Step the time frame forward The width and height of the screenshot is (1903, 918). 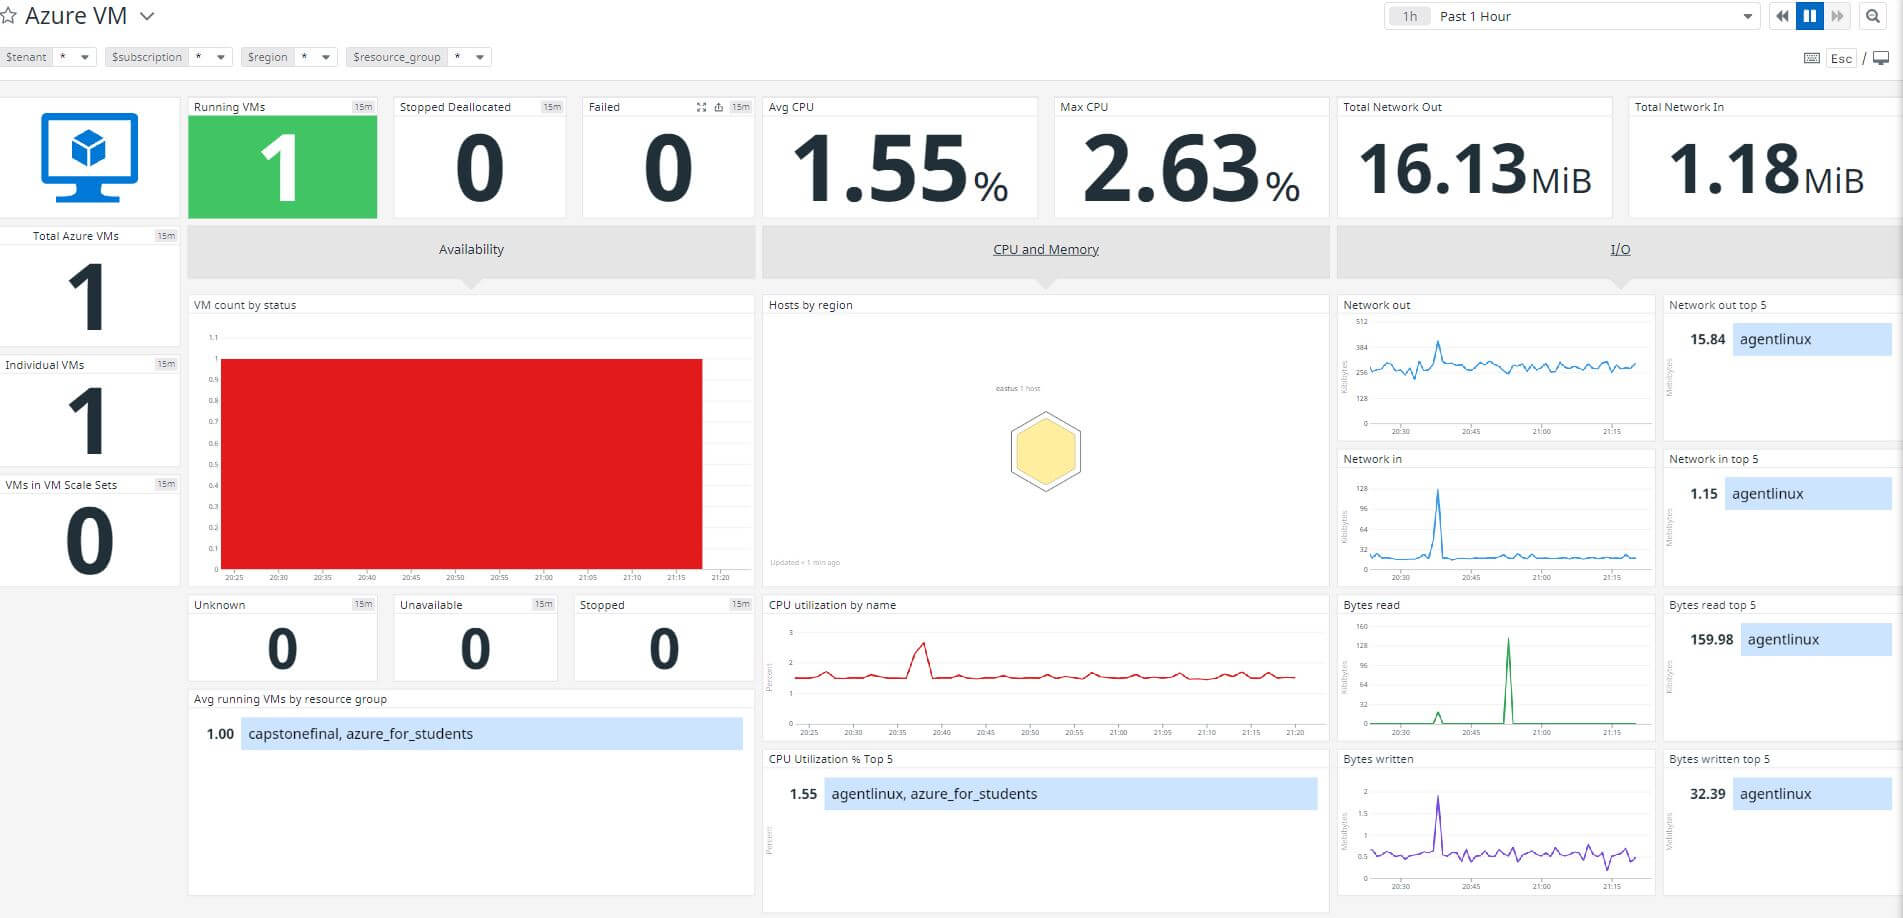(x=1837, y=16)
